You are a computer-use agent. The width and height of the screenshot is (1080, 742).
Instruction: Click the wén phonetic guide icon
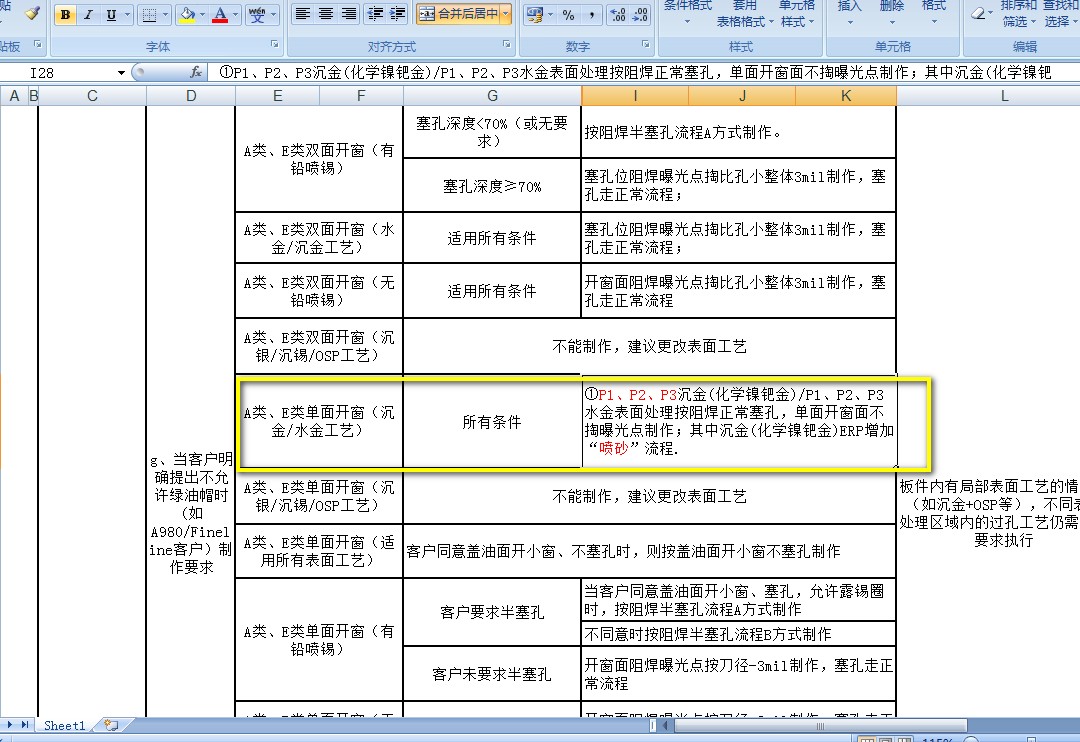[257, 14]
